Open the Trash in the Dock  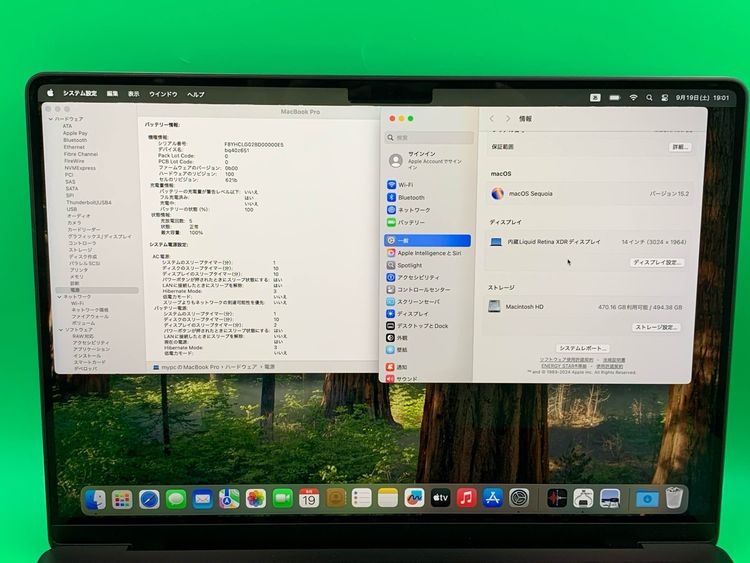(674, 498)
